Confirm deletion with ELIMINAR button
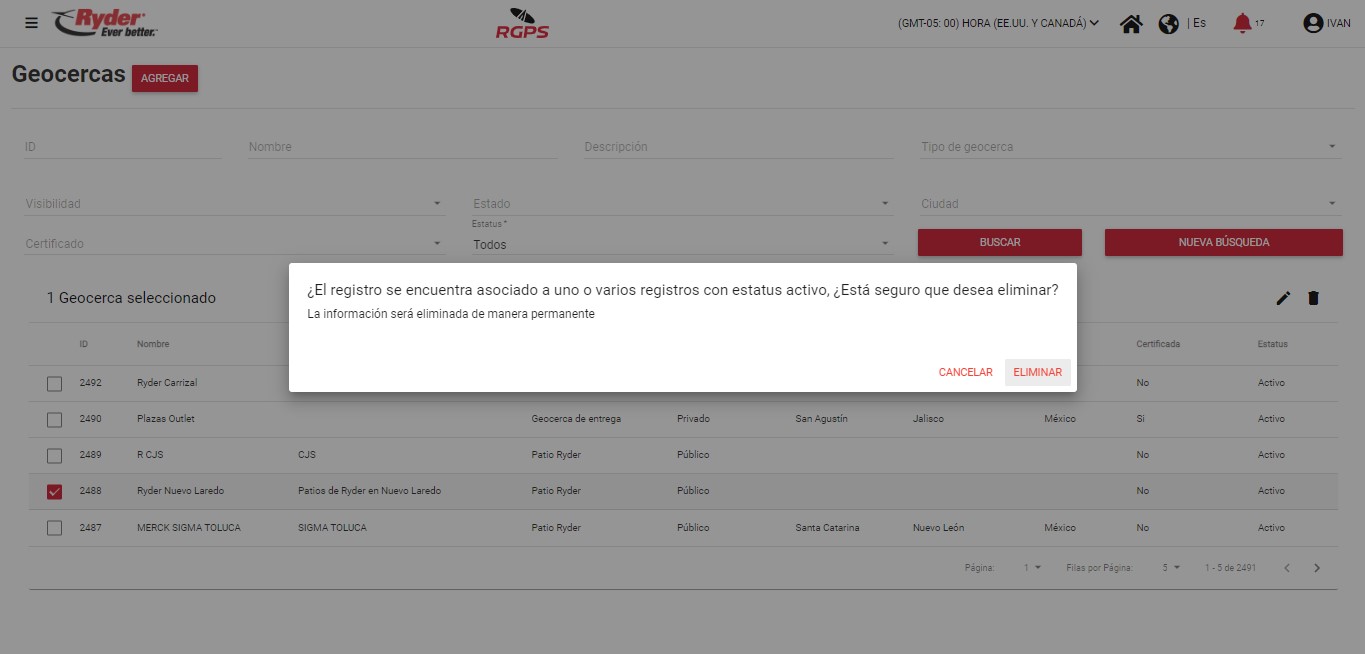 (1037, 372)
